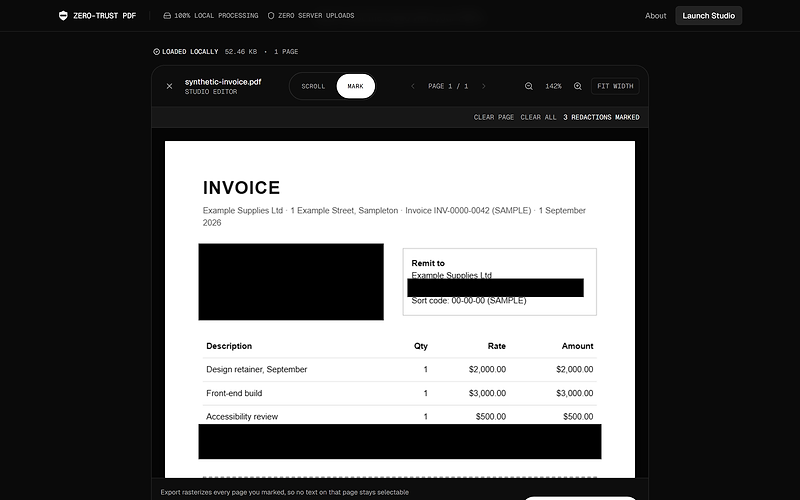Screen dimensions: 800x500
Task: Click the 142% zoom level value
Action: click(553, 86)
